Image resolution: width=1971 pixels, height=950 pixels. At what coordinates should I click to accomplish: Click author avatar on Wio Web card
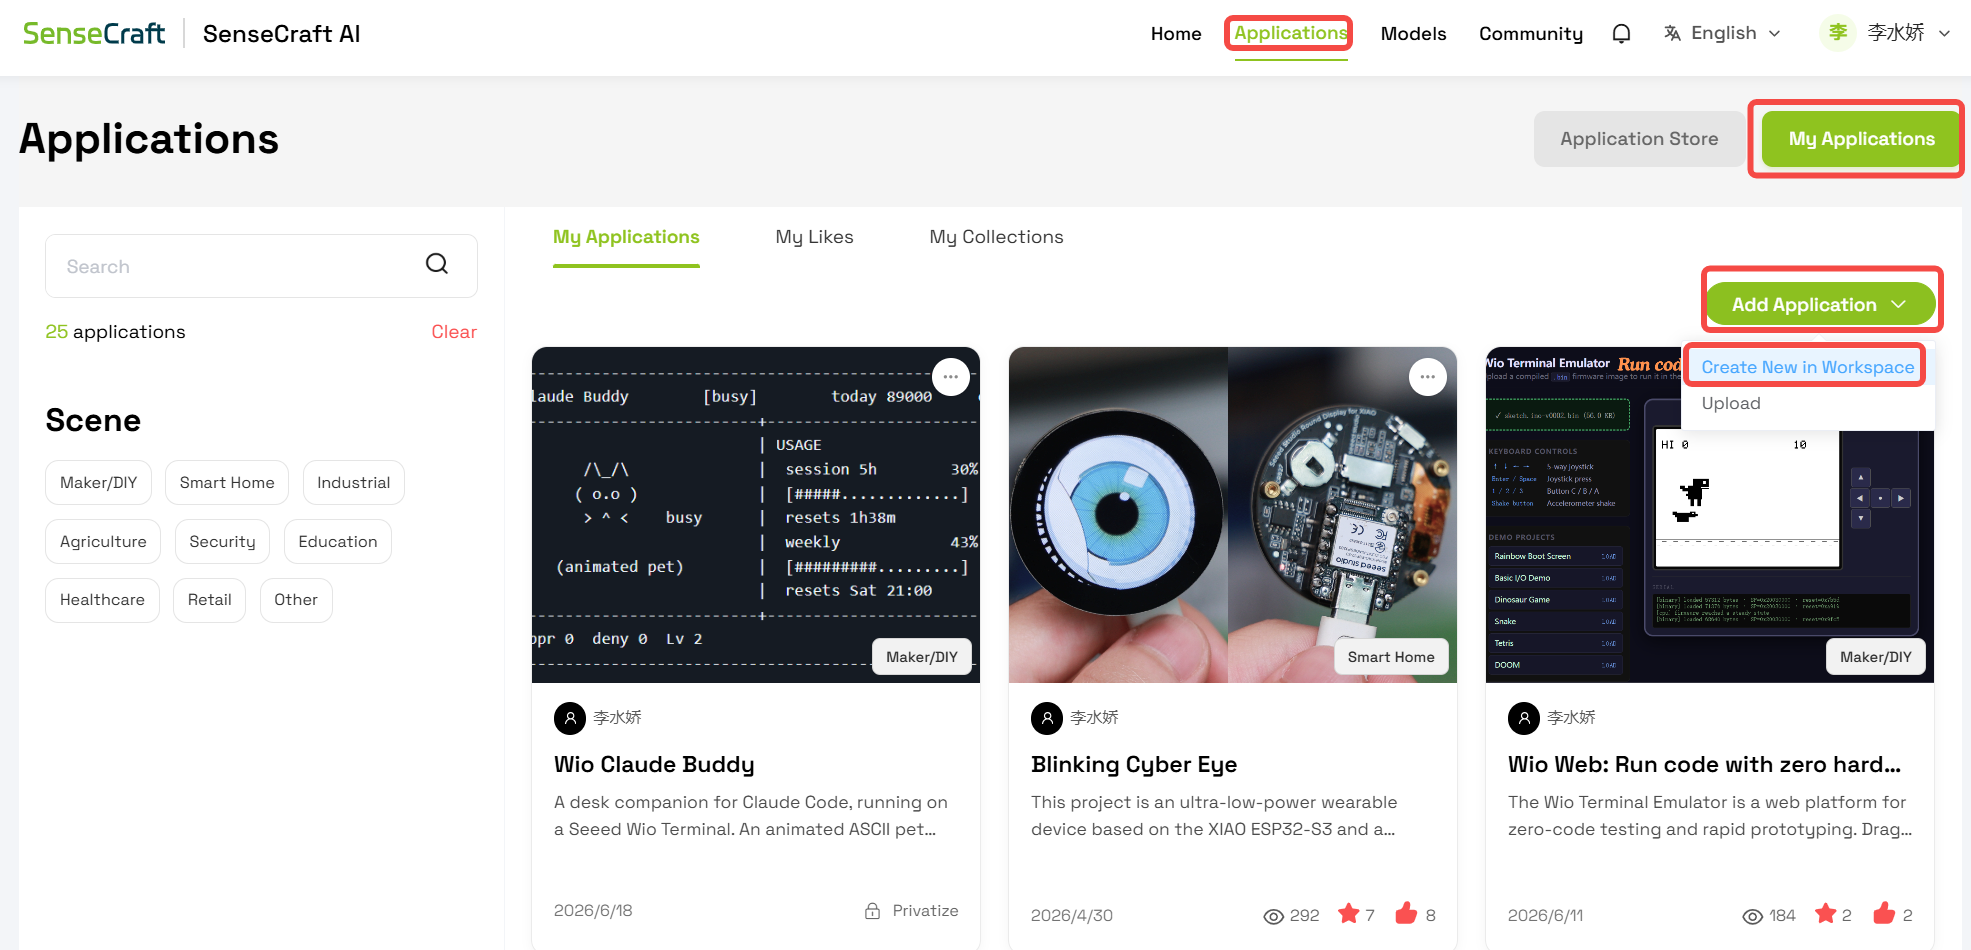click(x=1524, y=718)
